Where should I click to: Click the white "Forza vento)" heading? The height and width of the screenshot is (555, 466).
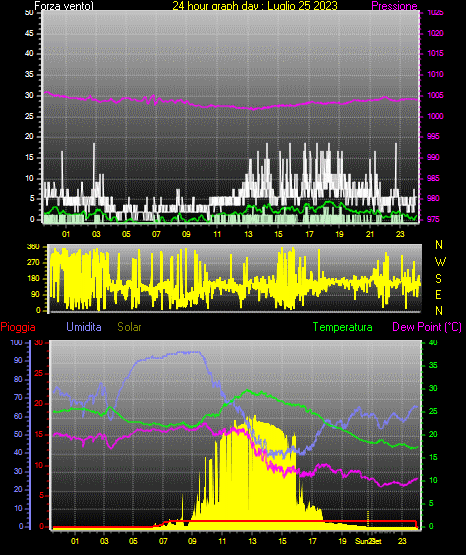[64, 6]
